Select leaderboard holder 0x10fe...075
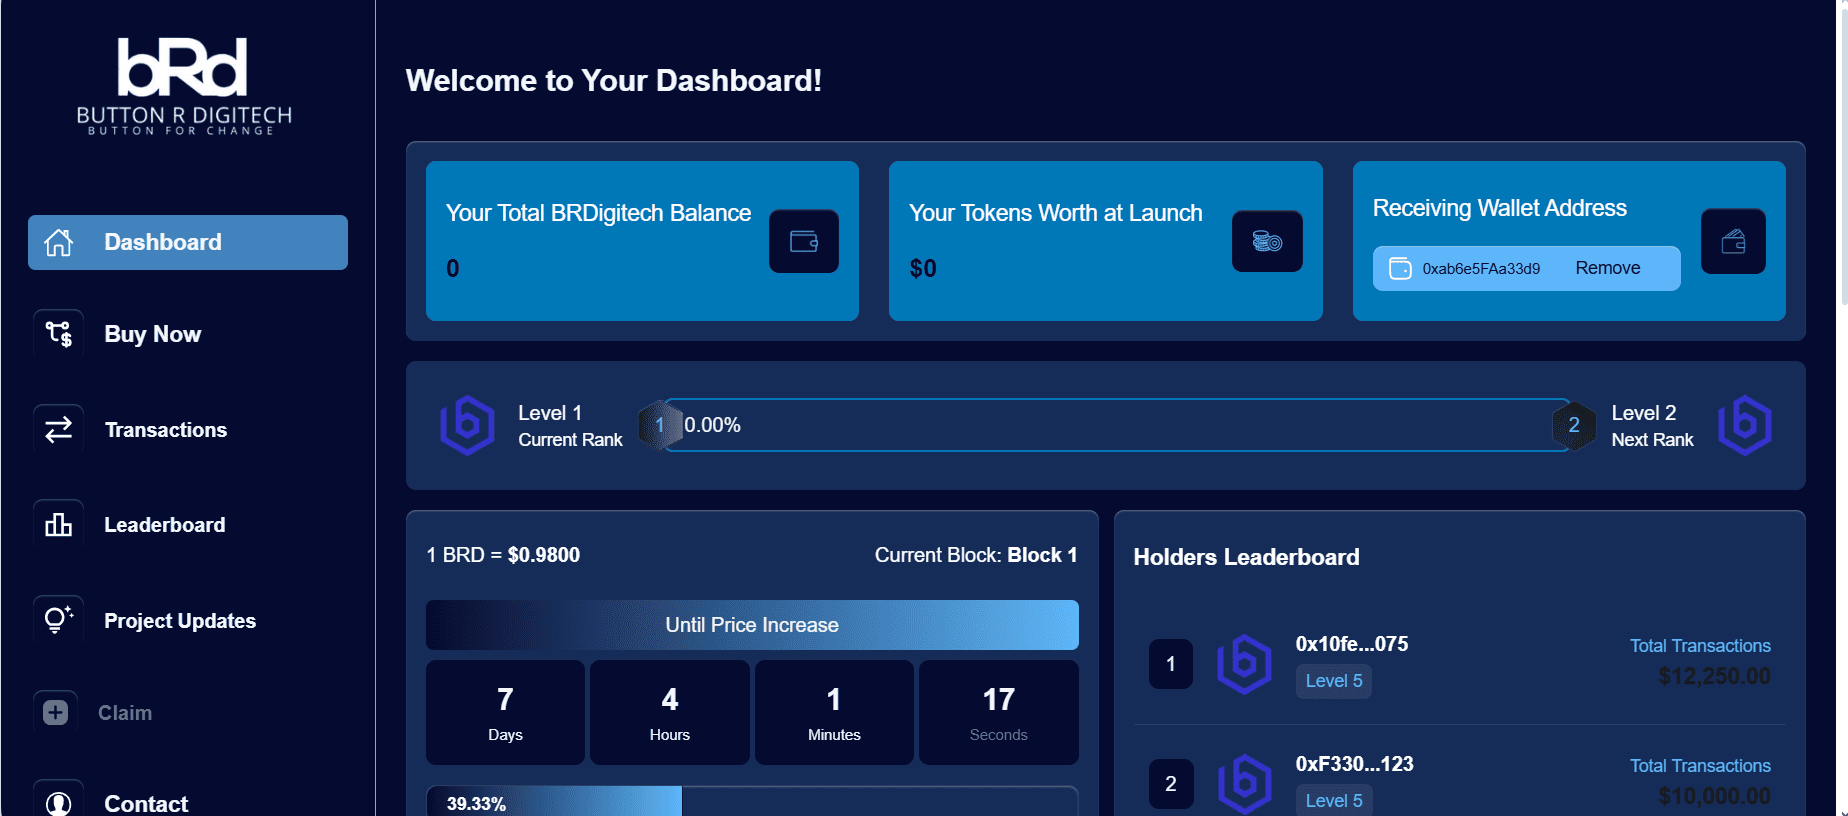The image size is (1848, 816). point(1351,644)
